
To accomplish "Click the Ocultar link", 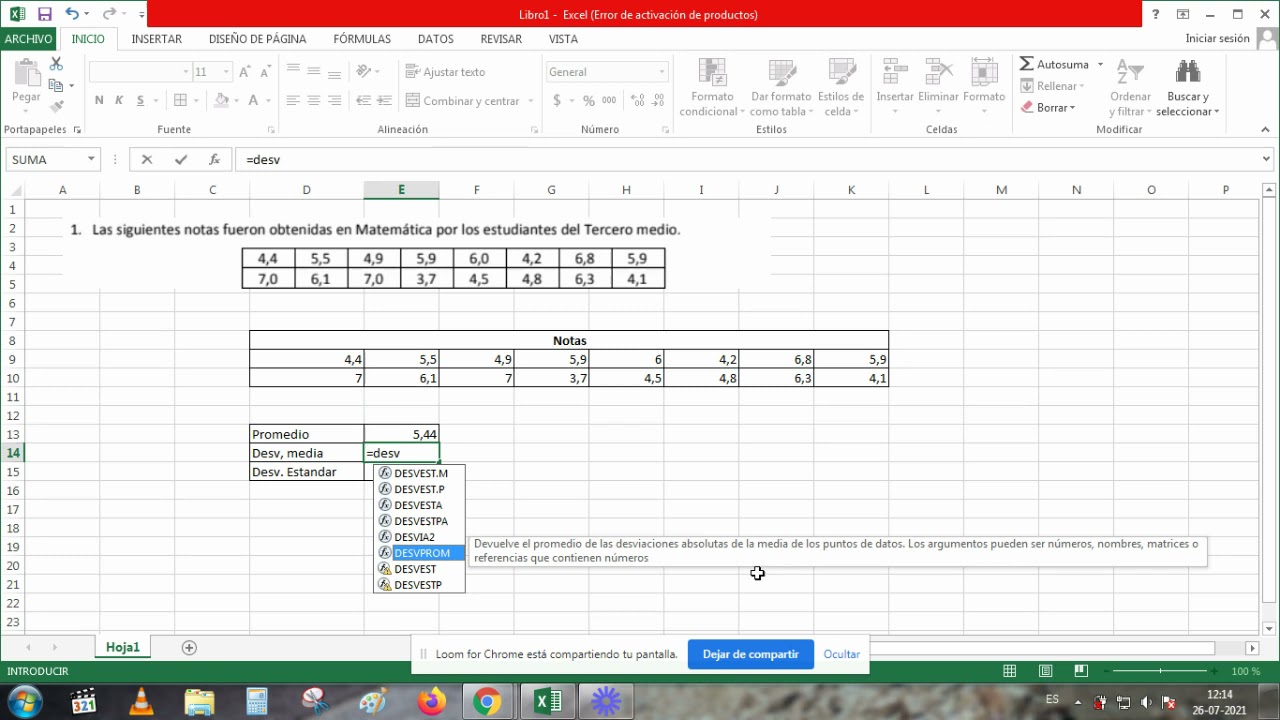I will click(842, 654).
